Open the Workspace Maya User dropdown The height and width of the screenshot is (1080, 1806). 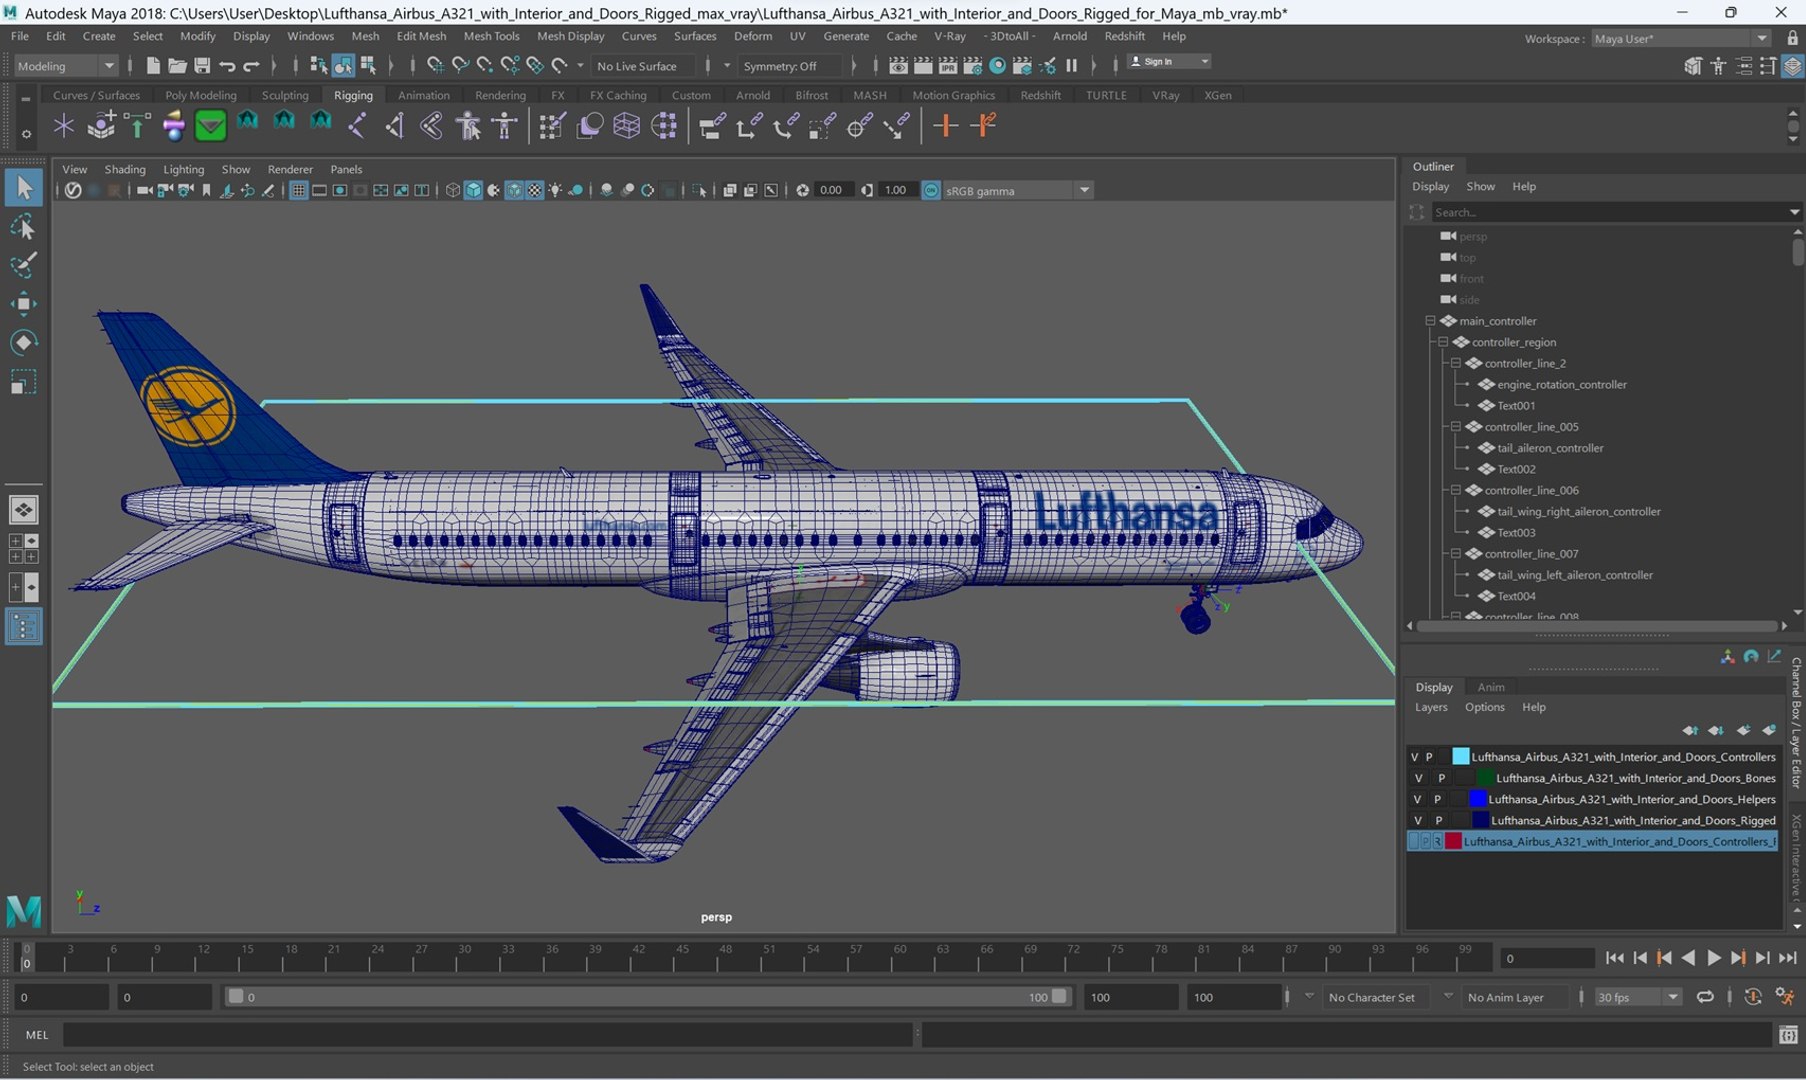pyautogui.click(x=1680, y=38)
